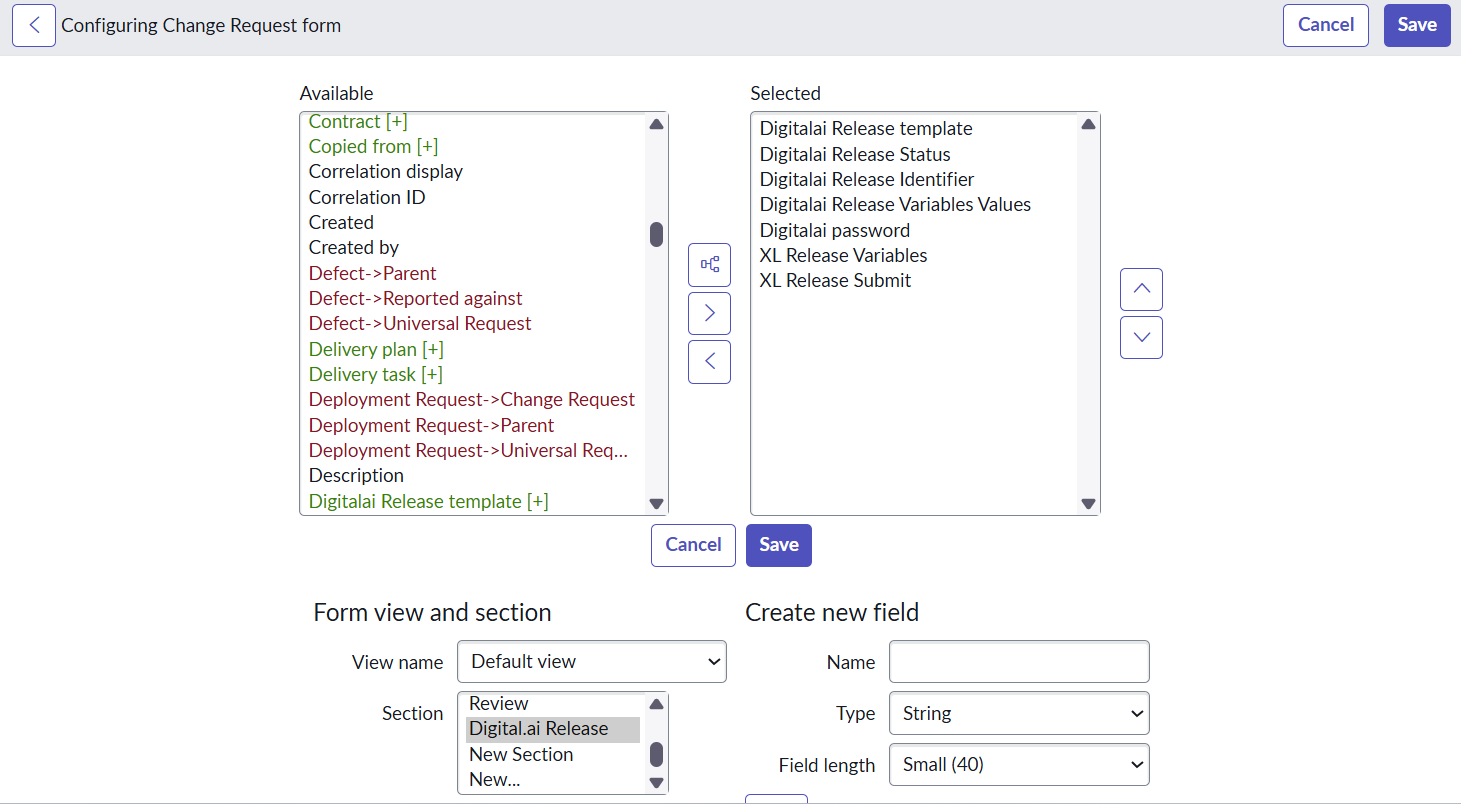The height and width of the screenshot is (804, 1461).
Task: Select Digitalai Release template [+] in Available
Action: coord(428,501)
